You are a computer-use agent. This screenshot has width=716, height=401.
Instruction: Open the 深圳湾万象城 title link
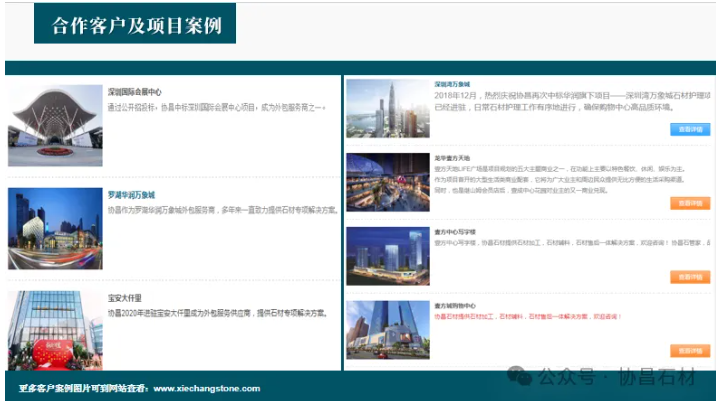452,85
